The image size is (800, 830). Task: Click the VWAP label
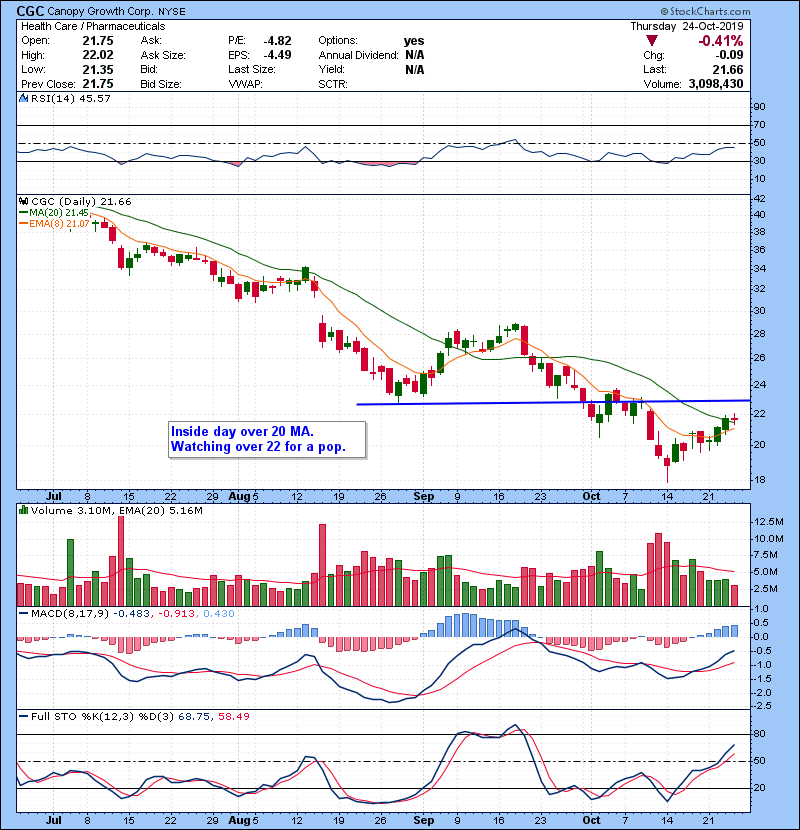[x=245, y=84]
